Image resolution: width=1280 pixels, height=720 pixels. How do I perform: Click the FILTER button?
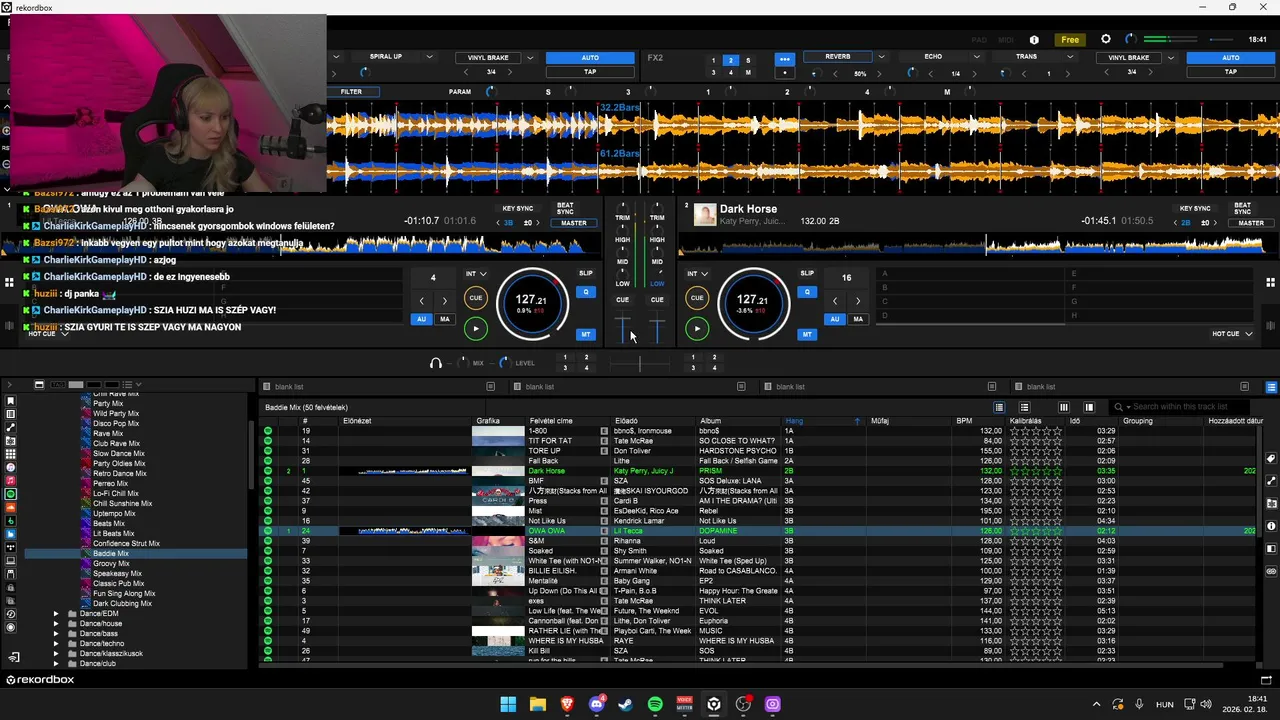[x=351, y=92]
